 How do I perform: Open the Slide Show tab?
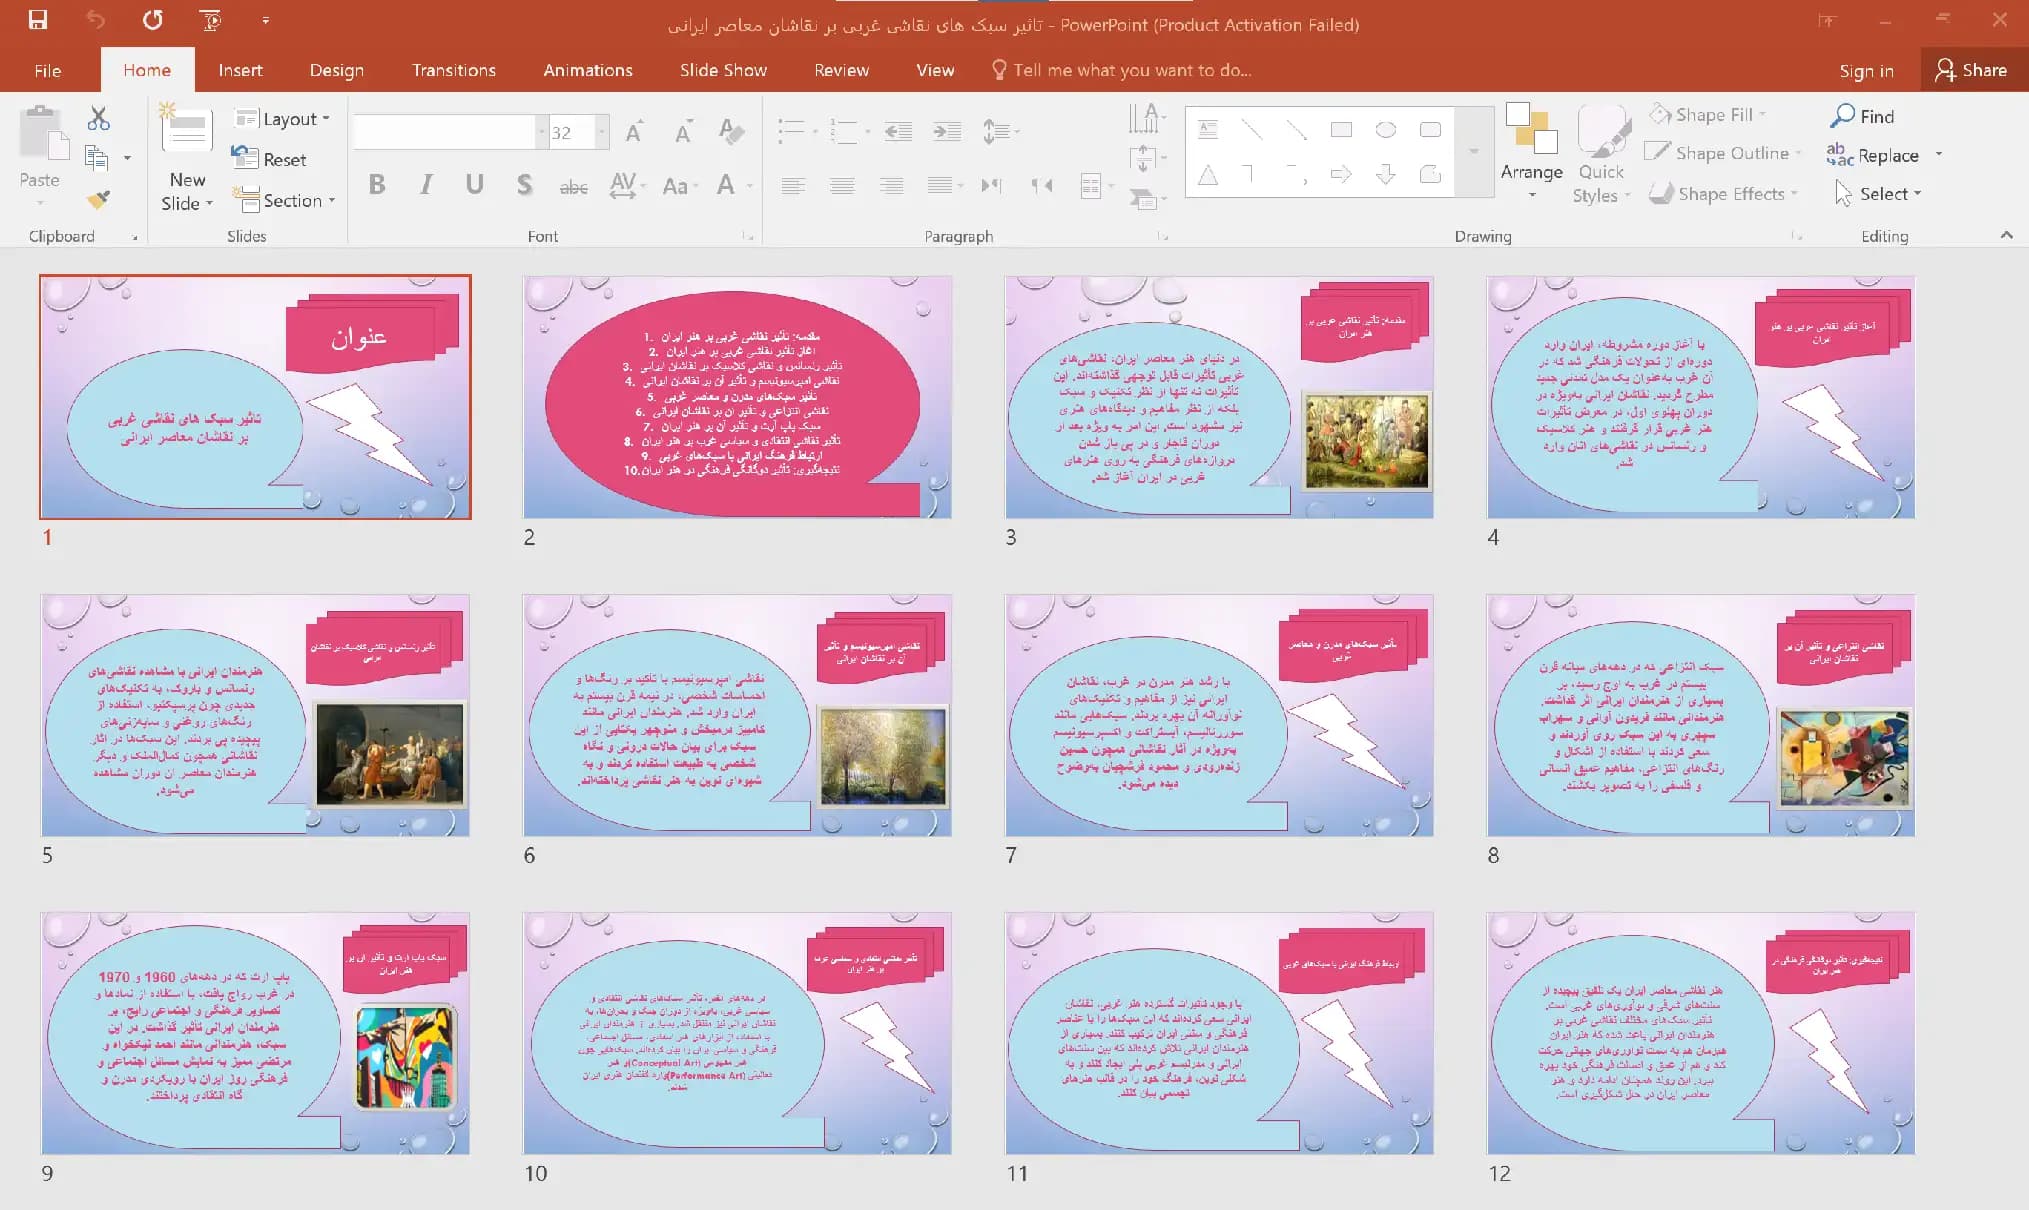tap(723, 70)
